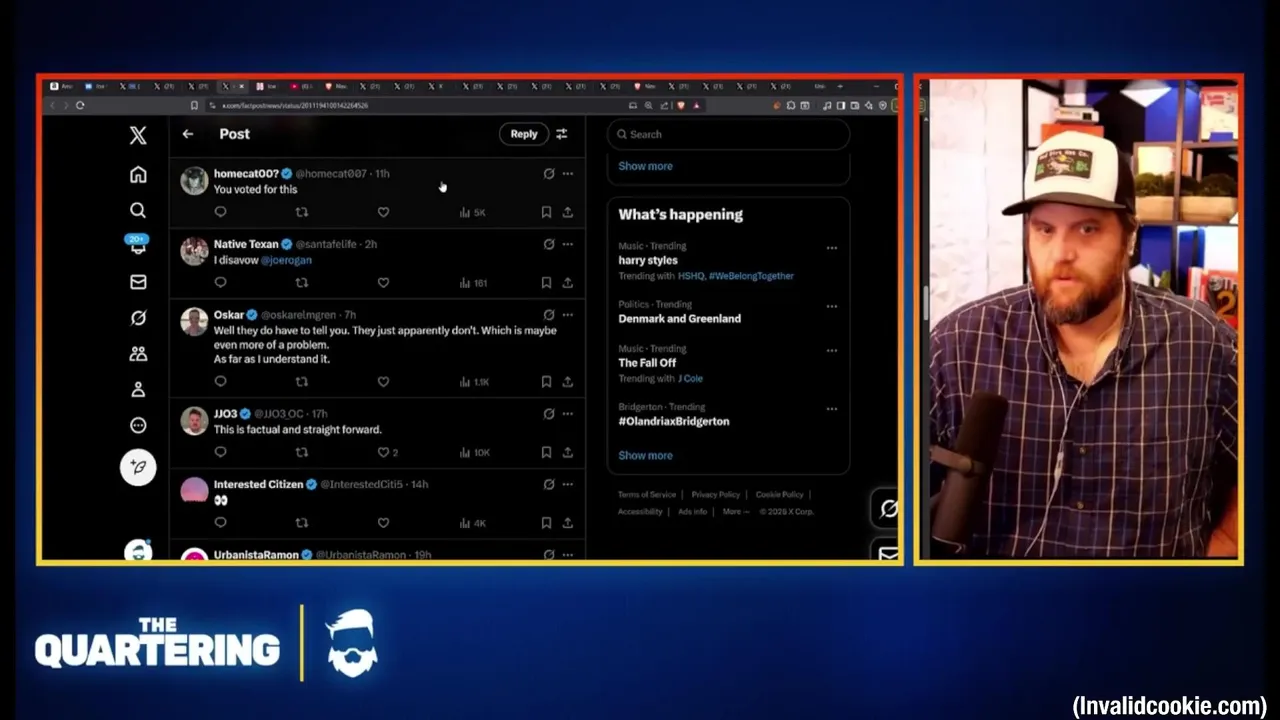Focus the Search field on X
1280x720 pixels.
(x=729, y=134)
